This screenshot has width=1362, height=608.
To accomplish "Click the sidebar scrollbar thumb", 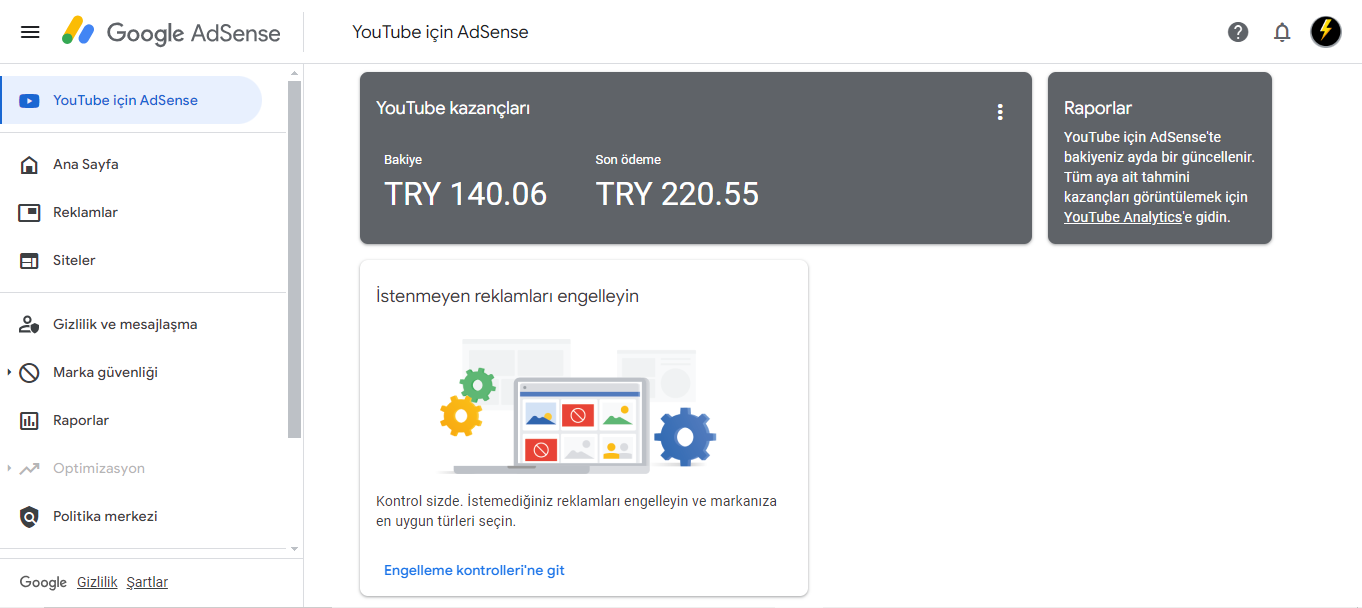I will pyautogui.click(x=294, y=259).
